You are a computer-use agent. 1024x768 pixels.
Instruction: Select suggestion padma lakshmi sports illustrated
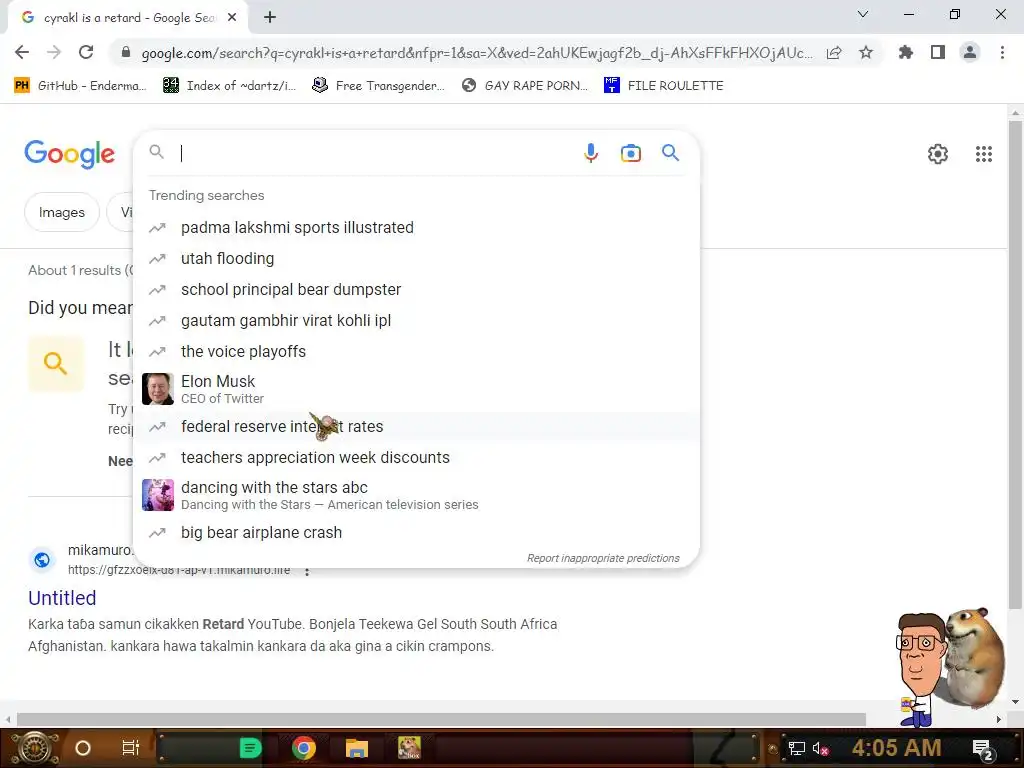(417, 227)
